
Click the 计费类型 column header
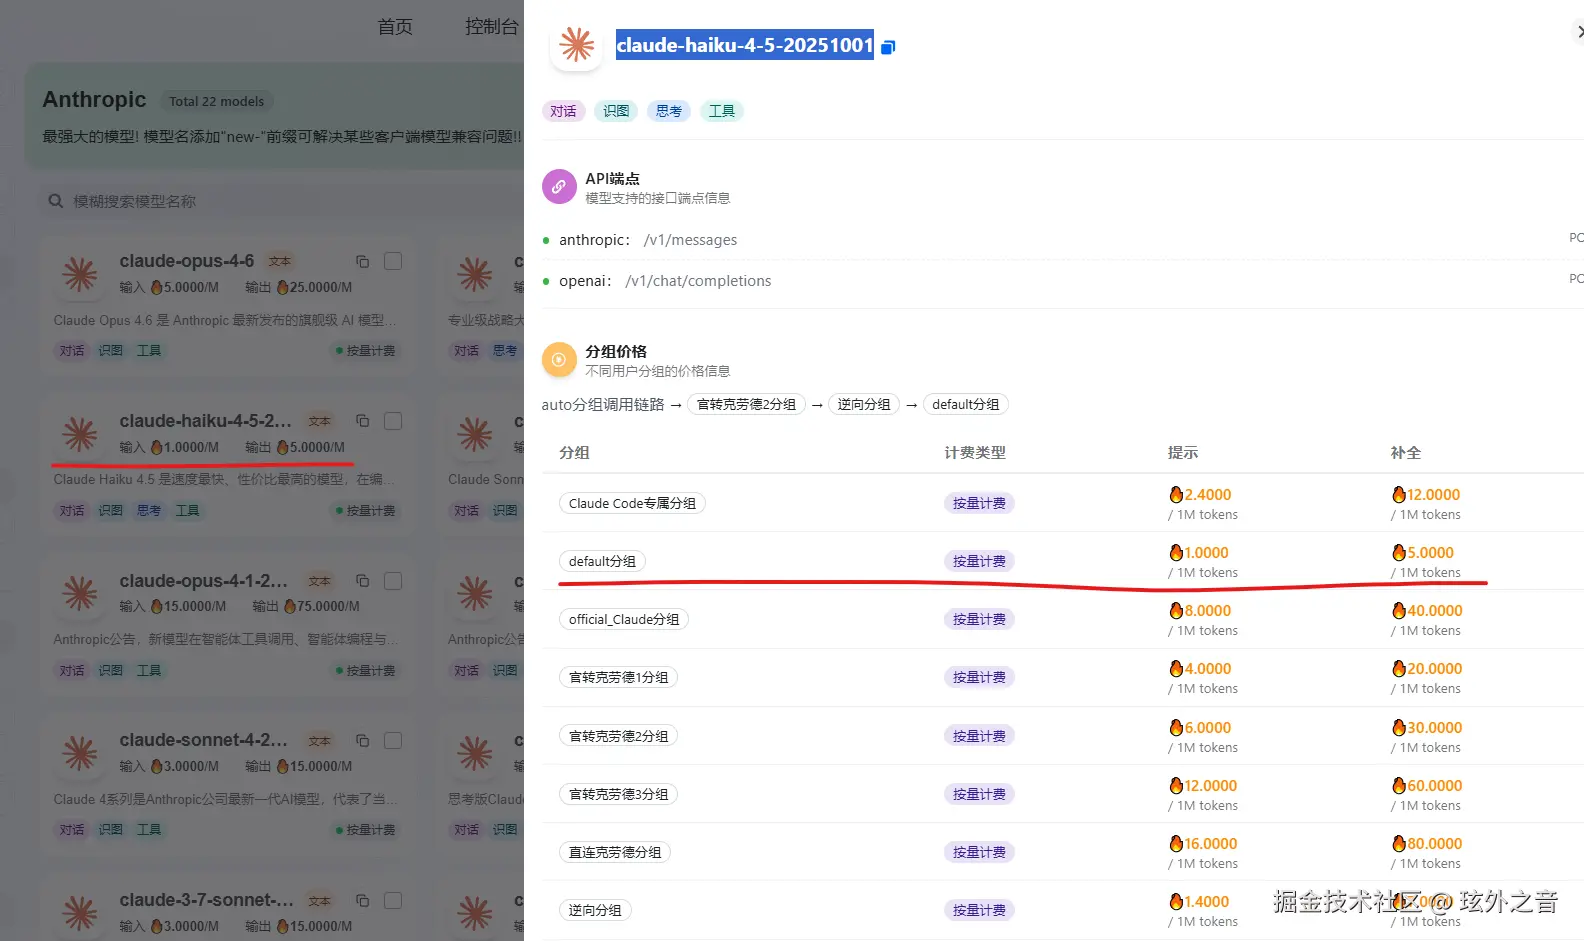click(x=975, y=453)
